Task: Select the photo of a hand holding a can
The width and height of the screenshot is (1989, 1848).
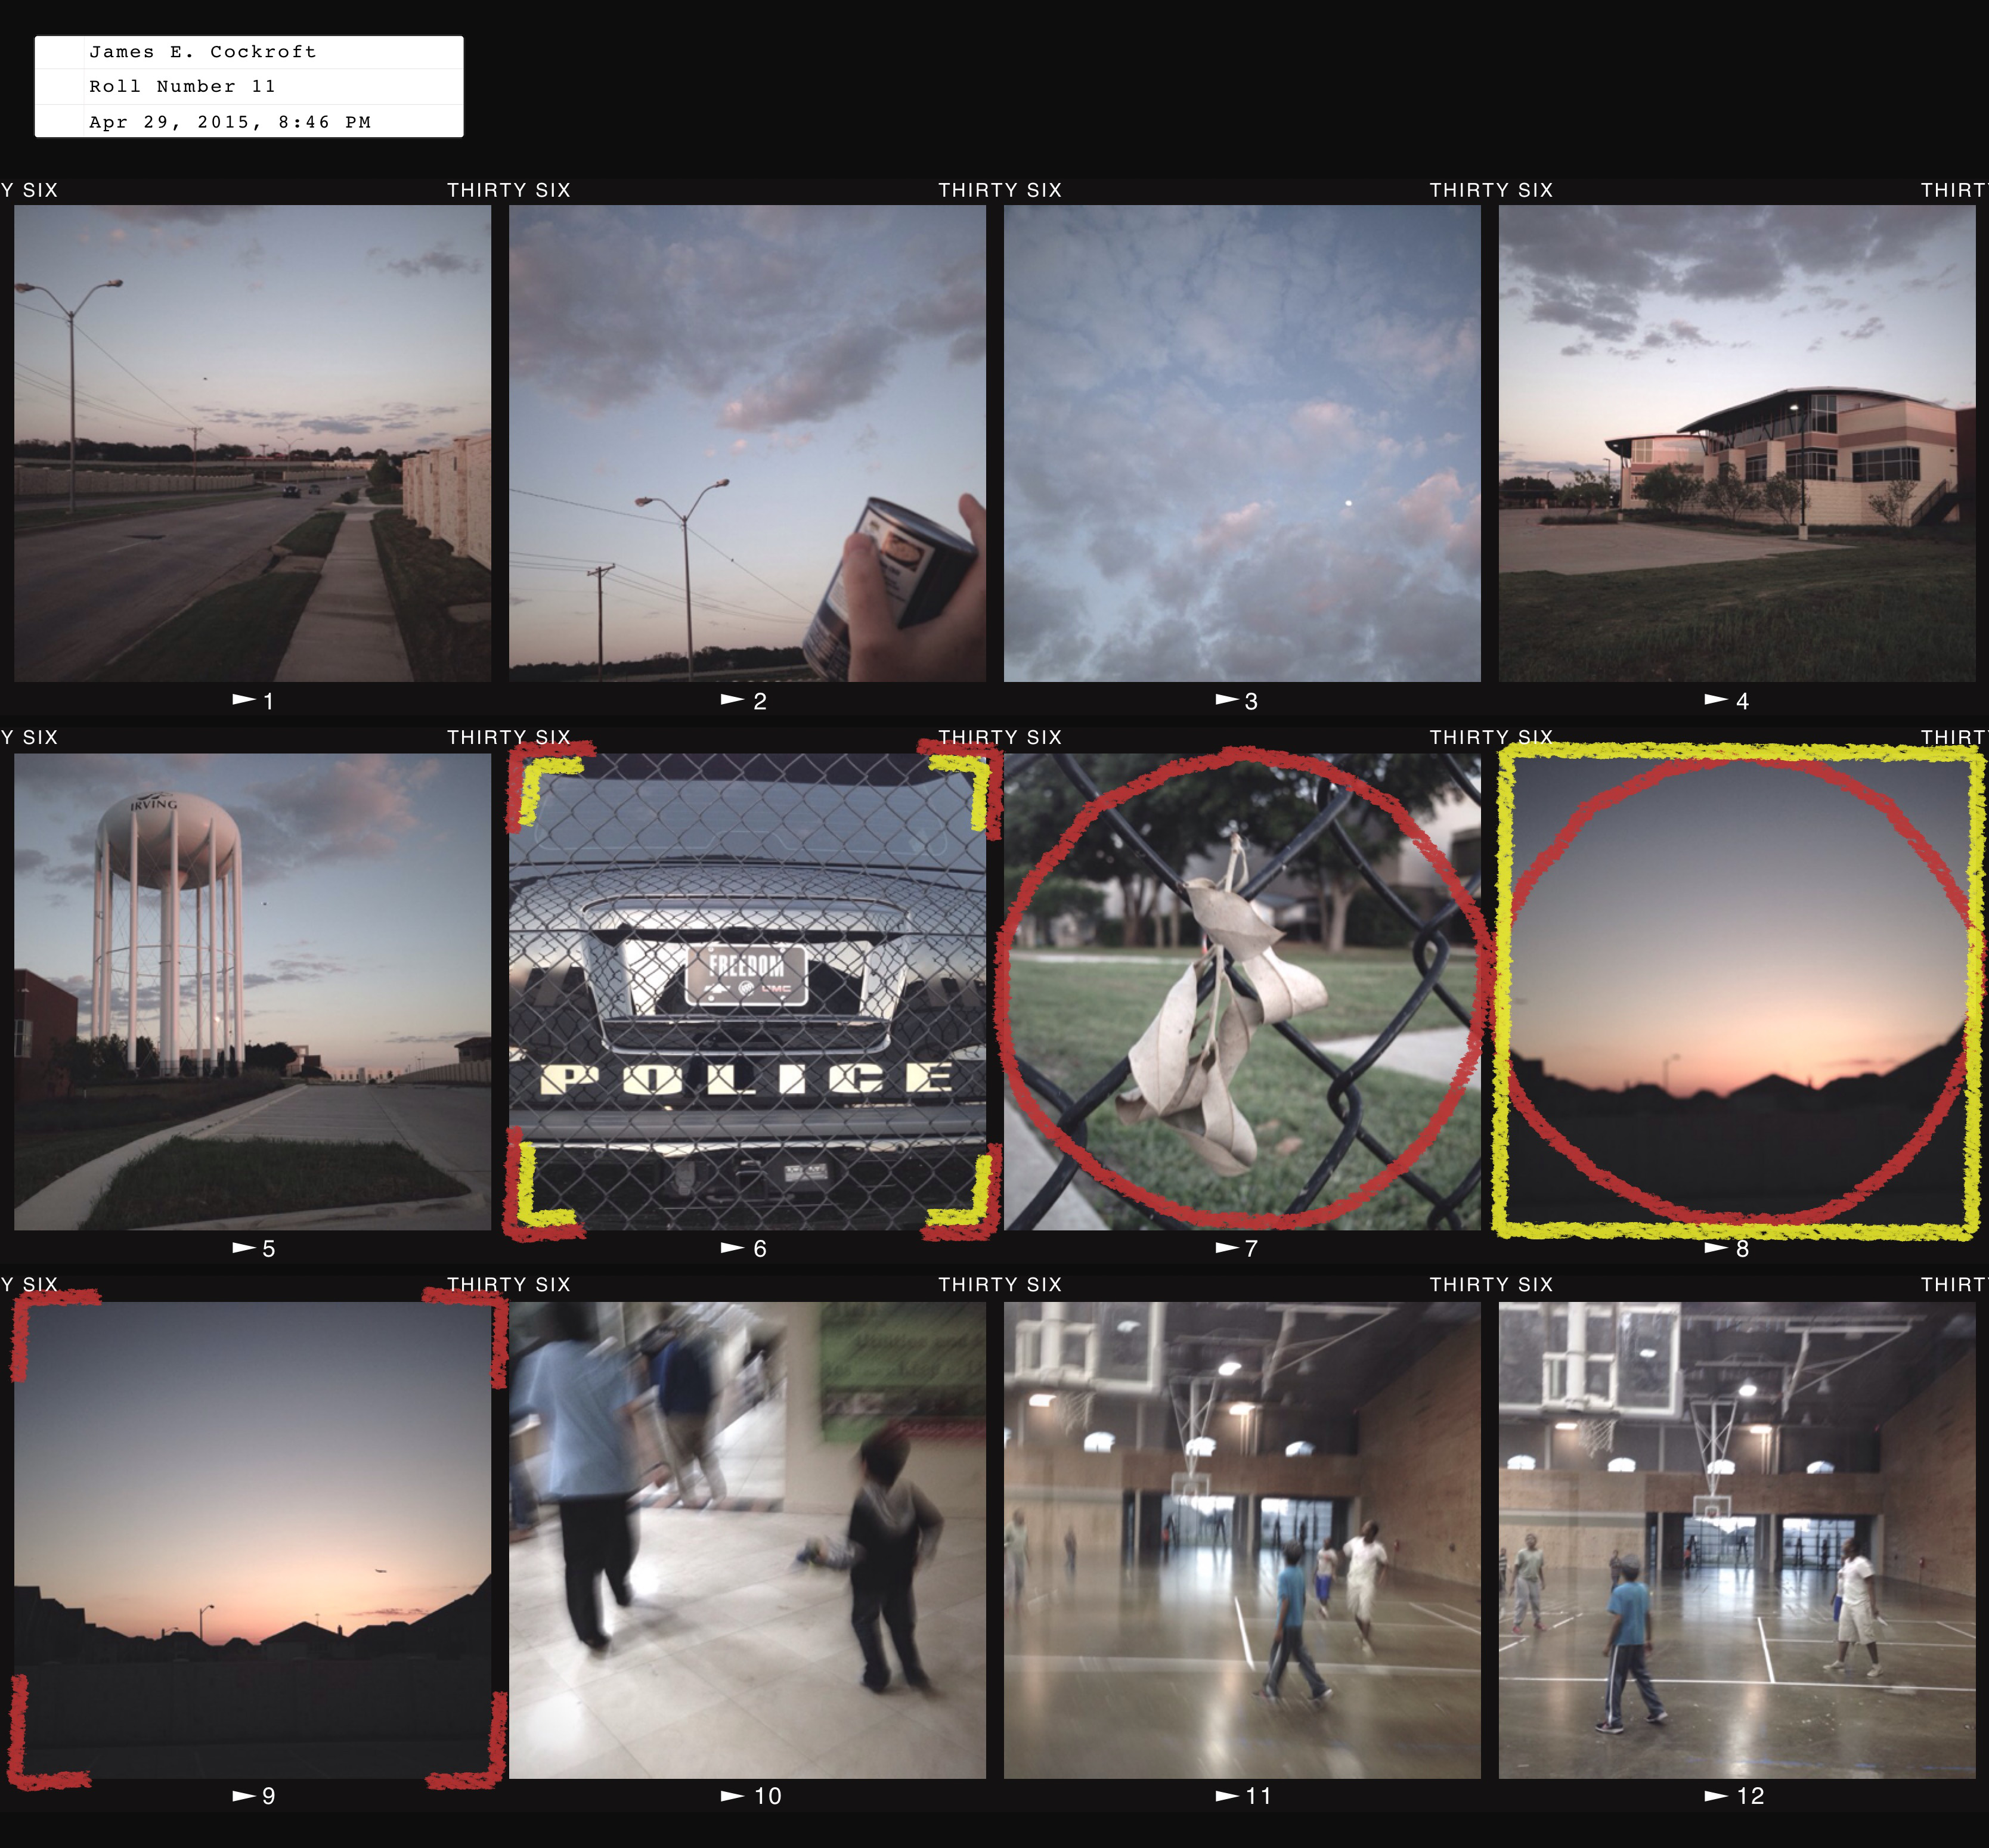Action: tap(747, 443)
